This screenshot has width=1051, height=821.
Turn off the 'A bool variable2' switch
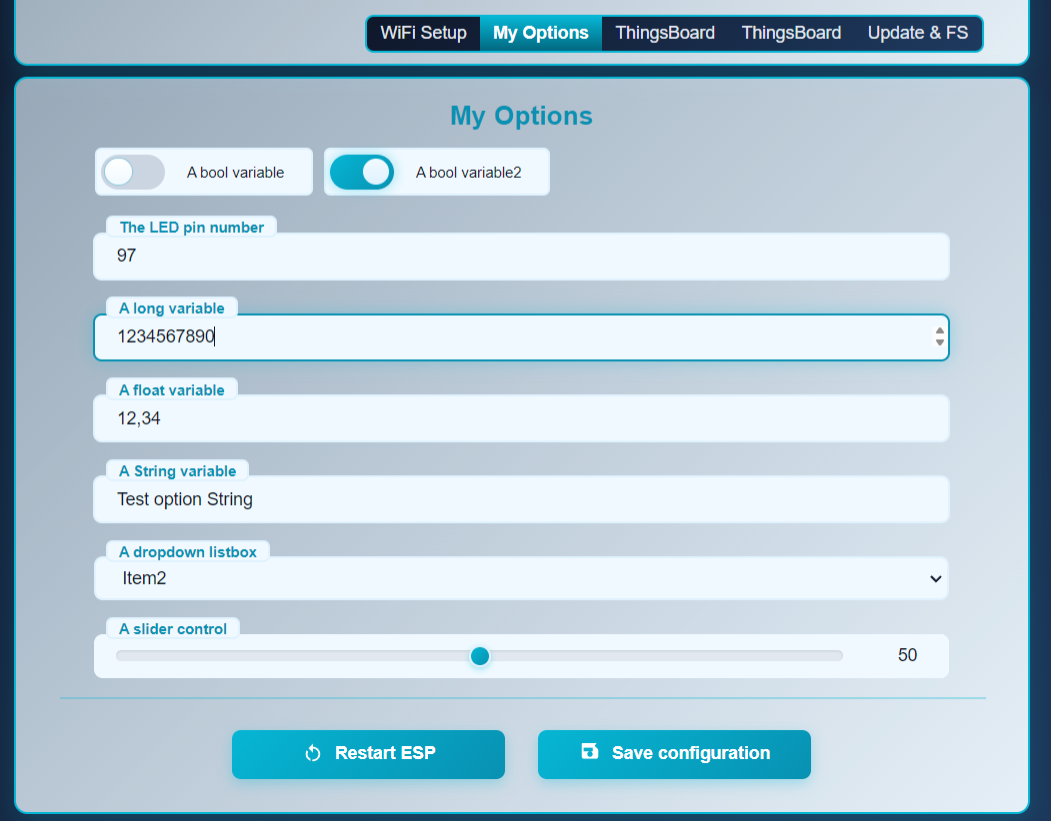pos(362,172)
